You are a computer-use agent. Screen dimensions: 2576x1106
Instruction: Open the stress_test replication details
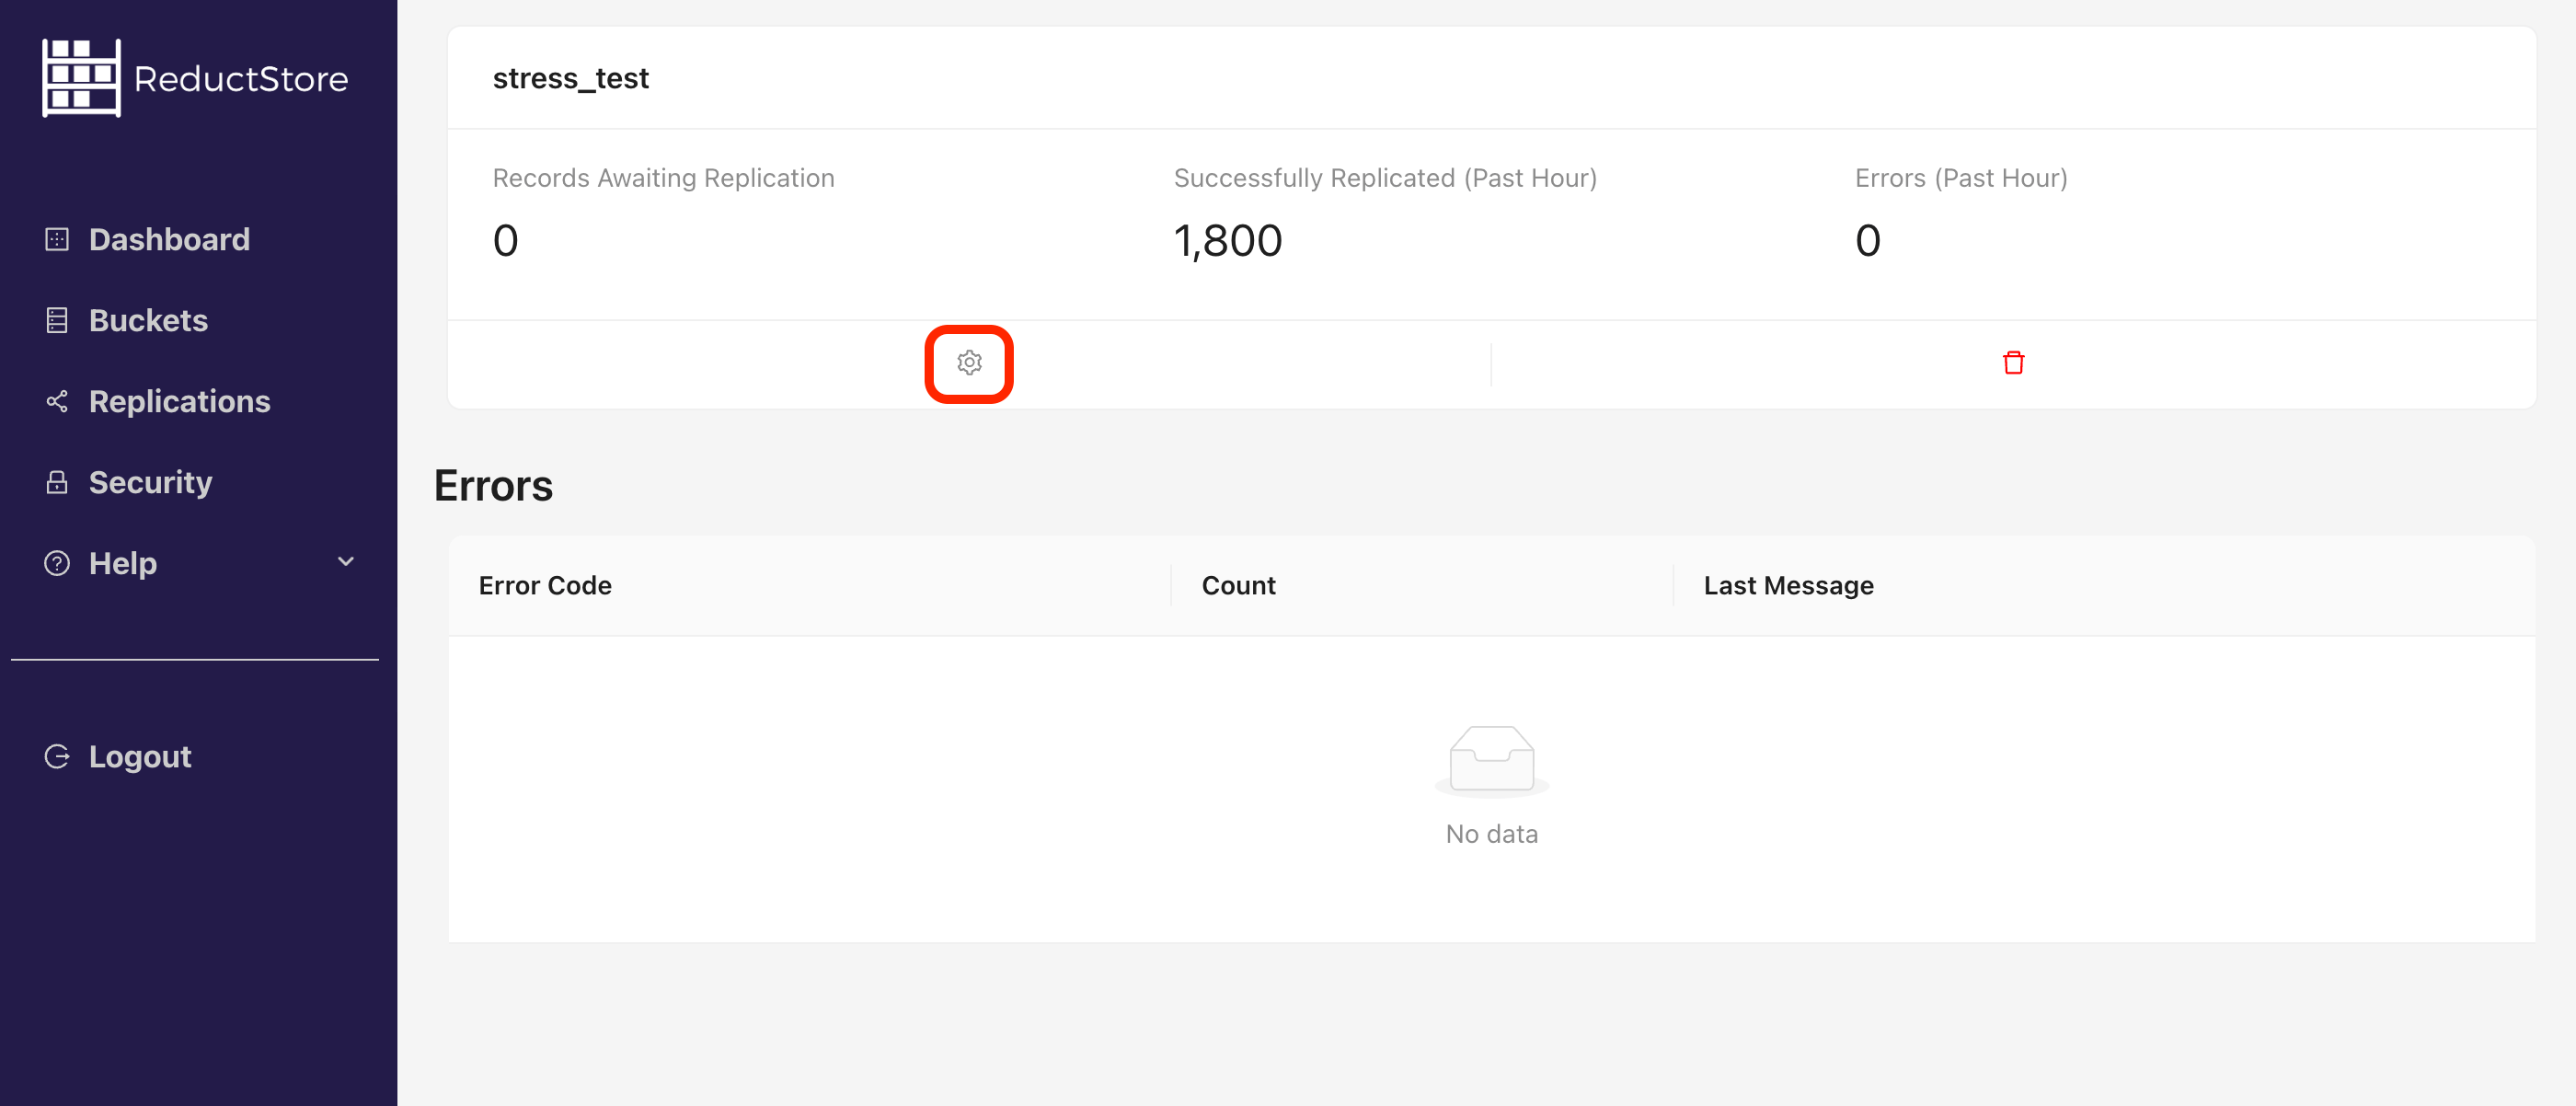tap(570, 78)
